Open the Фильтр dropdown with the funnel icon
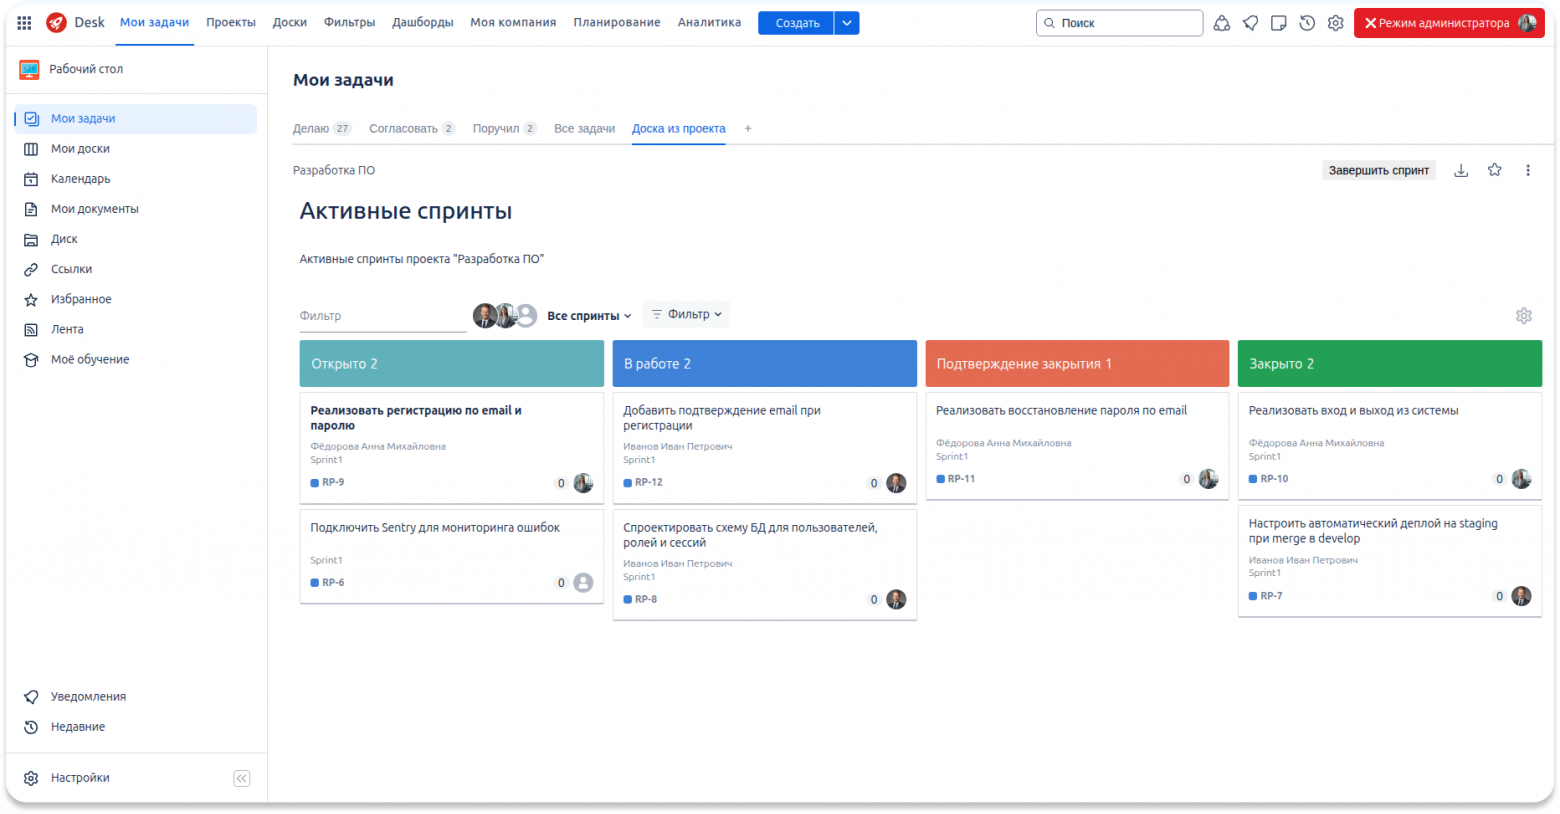 686,314
